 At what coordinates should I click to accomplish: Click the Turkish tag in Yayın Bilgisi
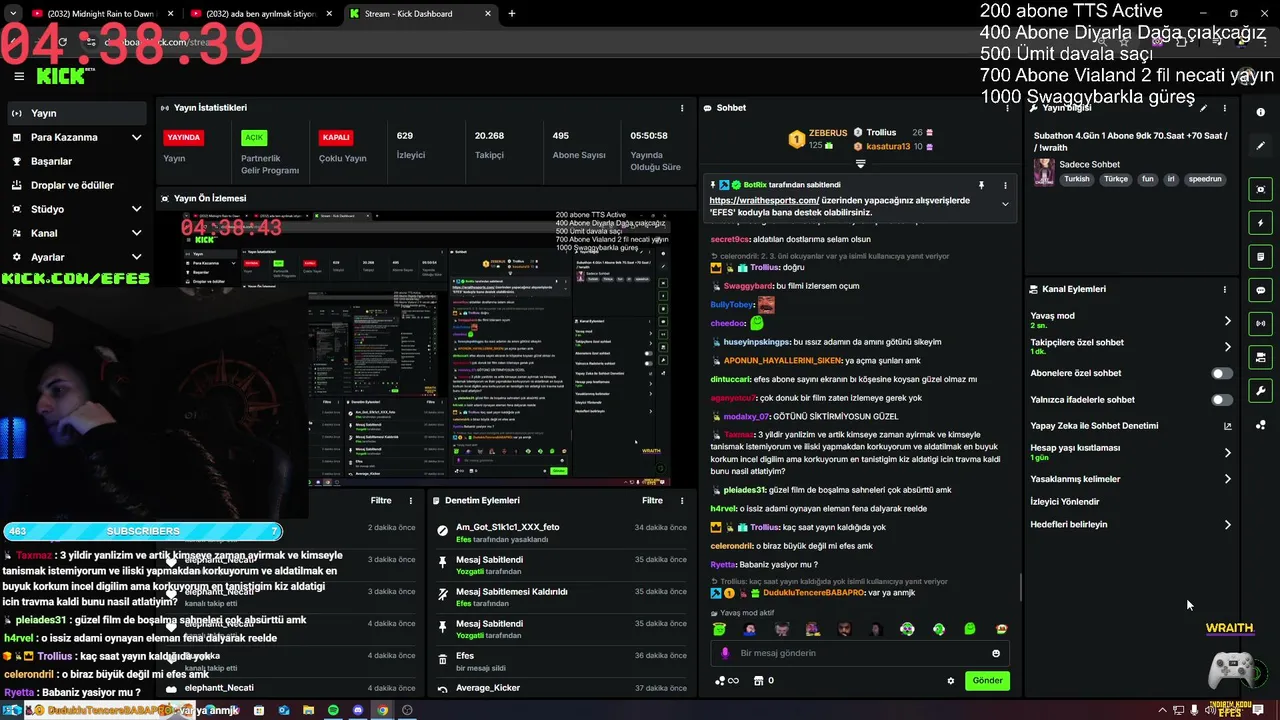(1077, 179)
